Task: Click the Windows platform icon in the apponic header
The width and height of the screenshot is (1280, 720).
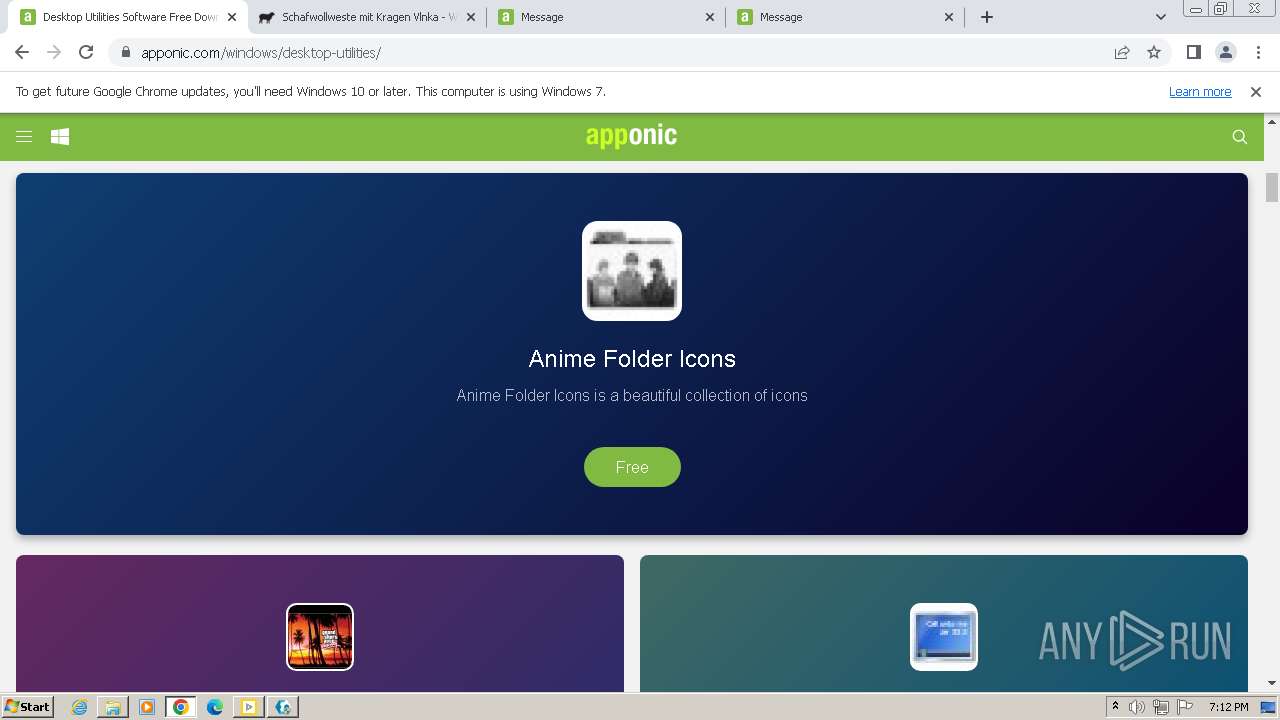Action: [x=60, y=137]
